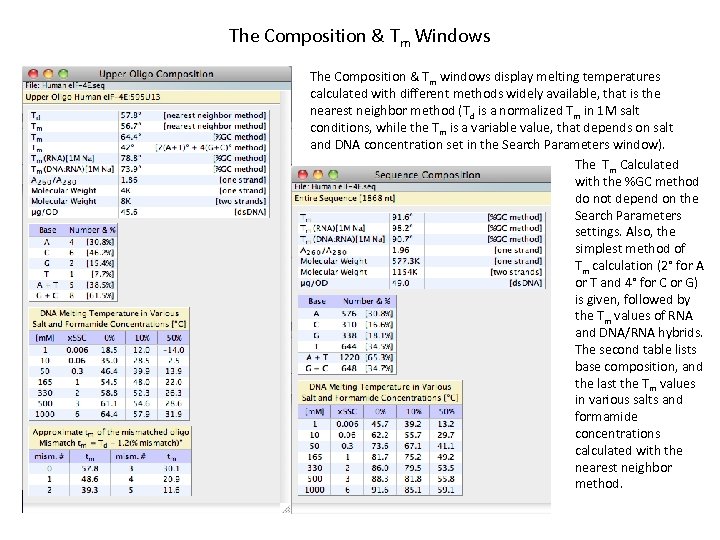Click melting temperature cell 86.0
Image resolution: width=720 pixels, height=540 pixels.
tap(380, 468)
